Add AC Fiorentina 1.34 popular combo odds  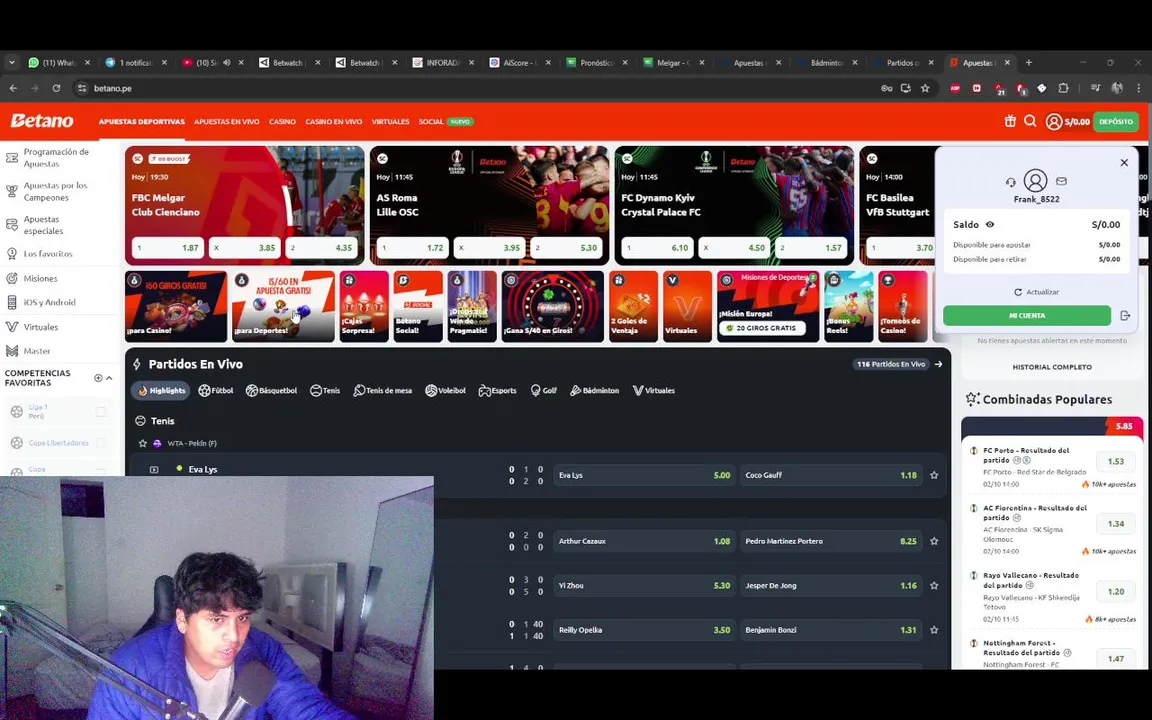coord(1115,524)
